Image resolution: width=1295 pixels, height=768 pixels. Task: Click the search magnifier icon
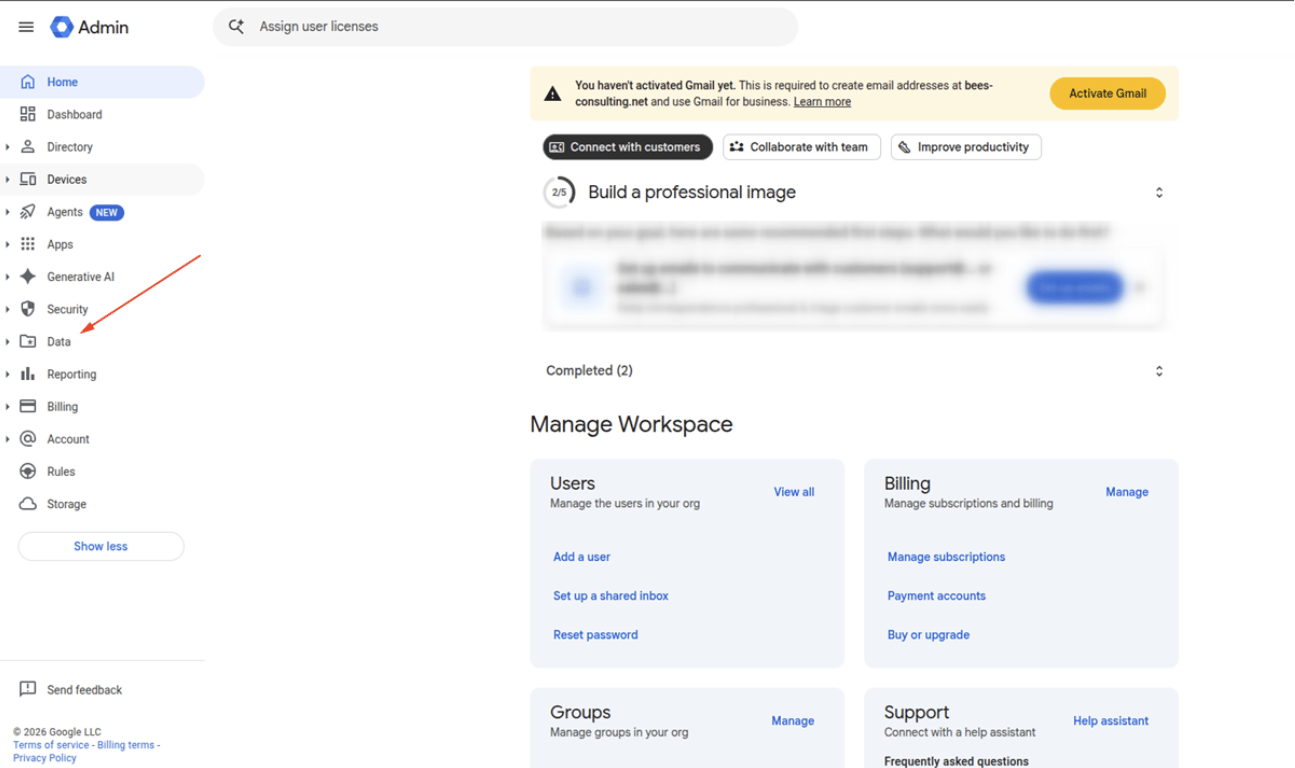coord(236,27)
